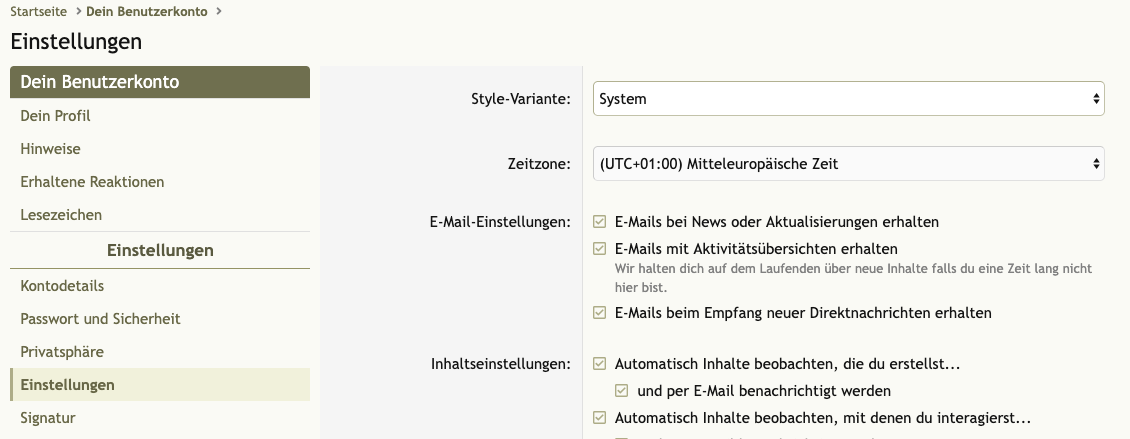Open Privatsphäre settings
This screenshot has width=1130, height=439.
[x=62, y=352]
